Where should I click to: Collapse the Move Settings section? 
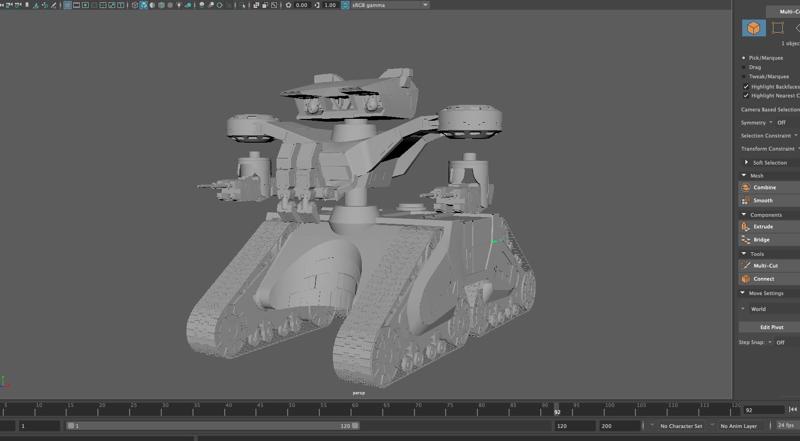(x=743, y=293)
